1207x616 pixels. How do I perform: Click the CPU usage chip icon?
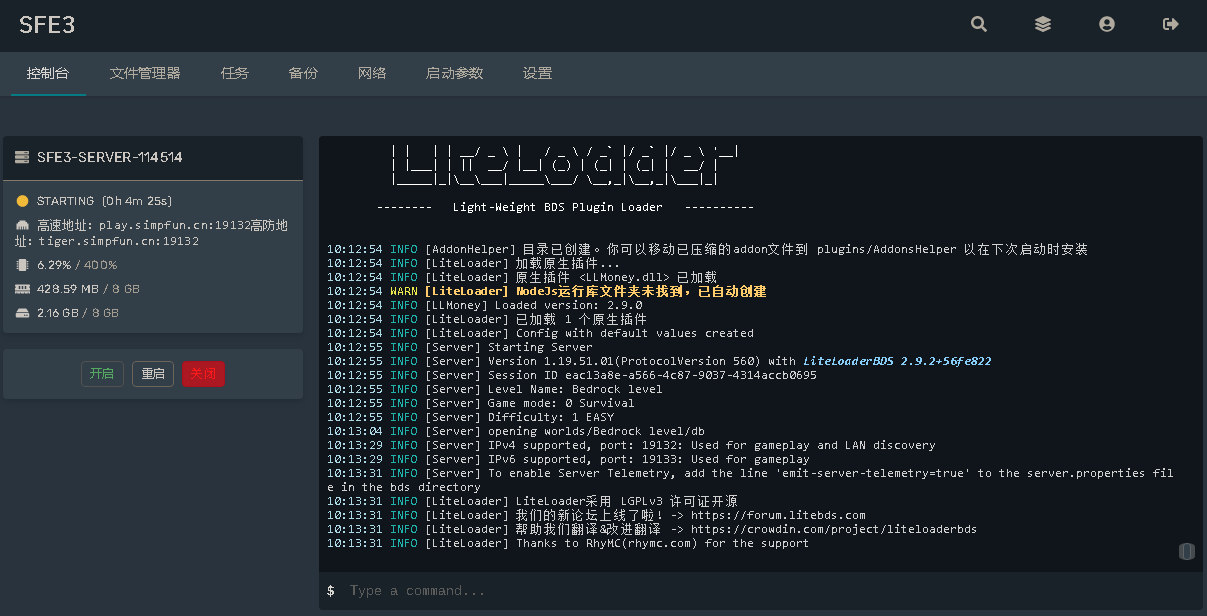click(22, 265)
